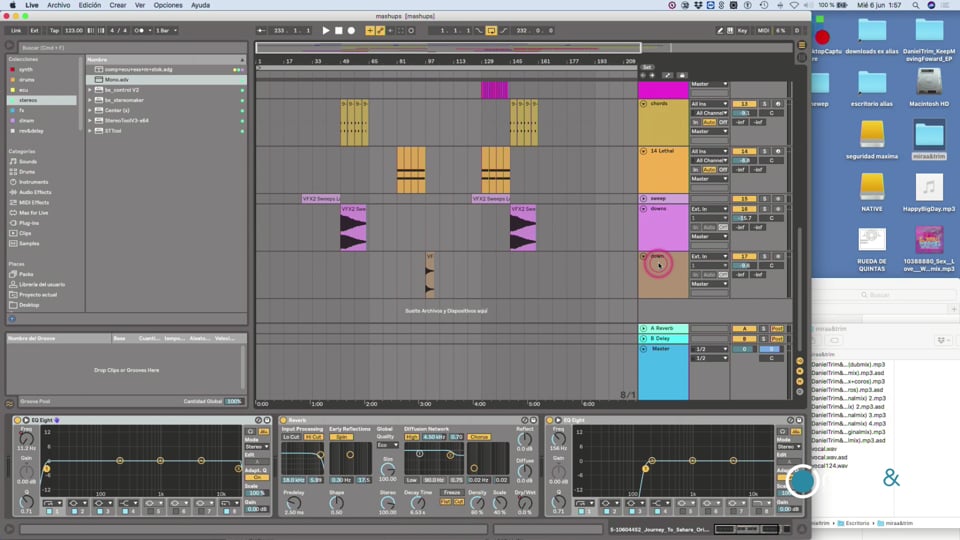Screen dimensions: 960x540
Task: Toggle track activator 14 on Lethal track
Action: point(744,151)
